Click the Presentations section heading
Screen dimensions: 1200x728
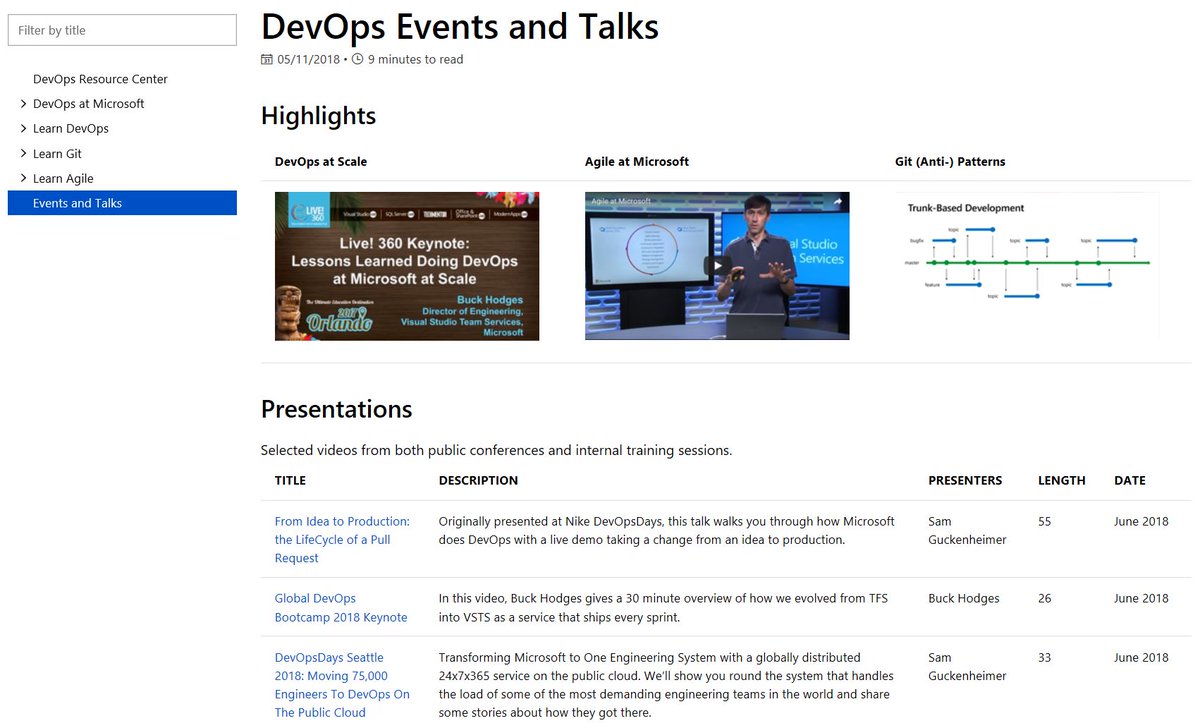pos(336,409)
